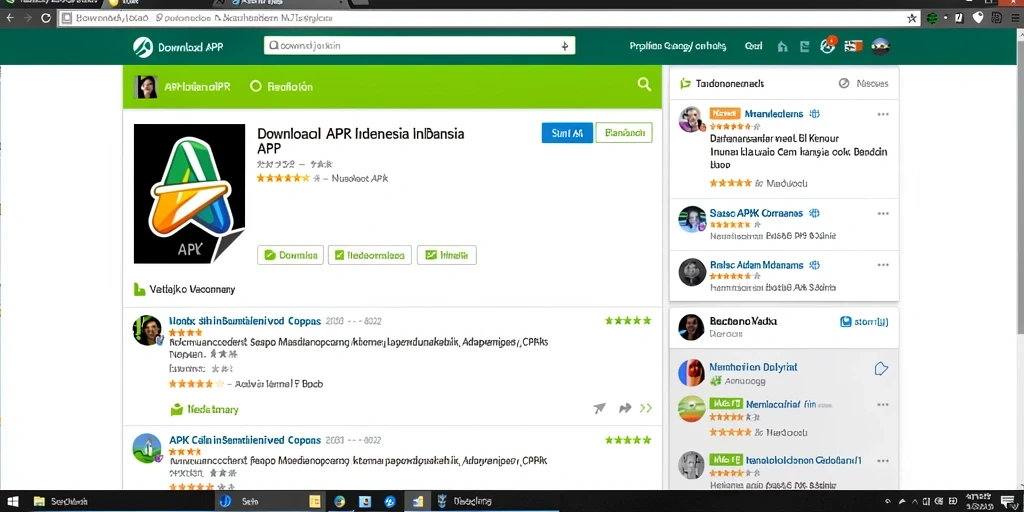1024x512 pixels.
Task: Select the Reaflolon radio option in green bar
Action: (x=281, y=86)
